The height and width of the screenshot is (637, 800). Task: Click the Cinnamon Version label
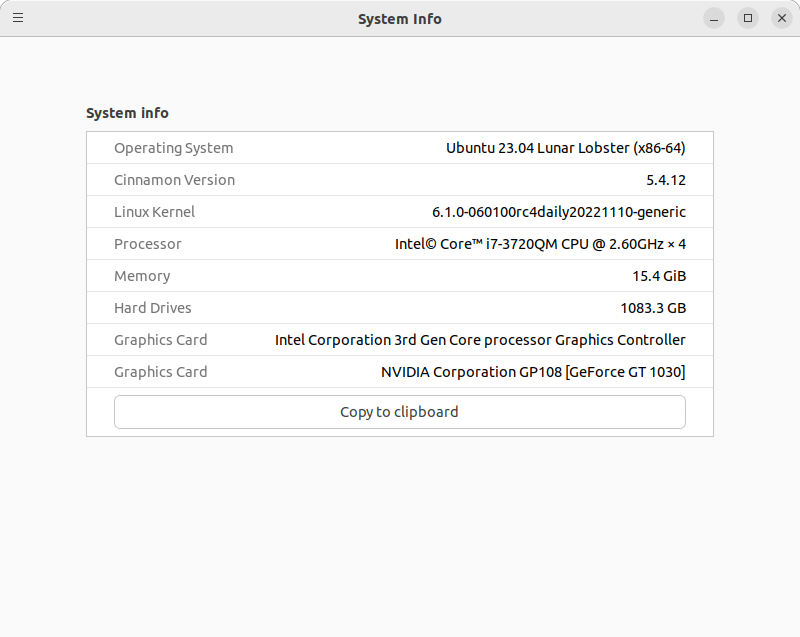[174, 180]
